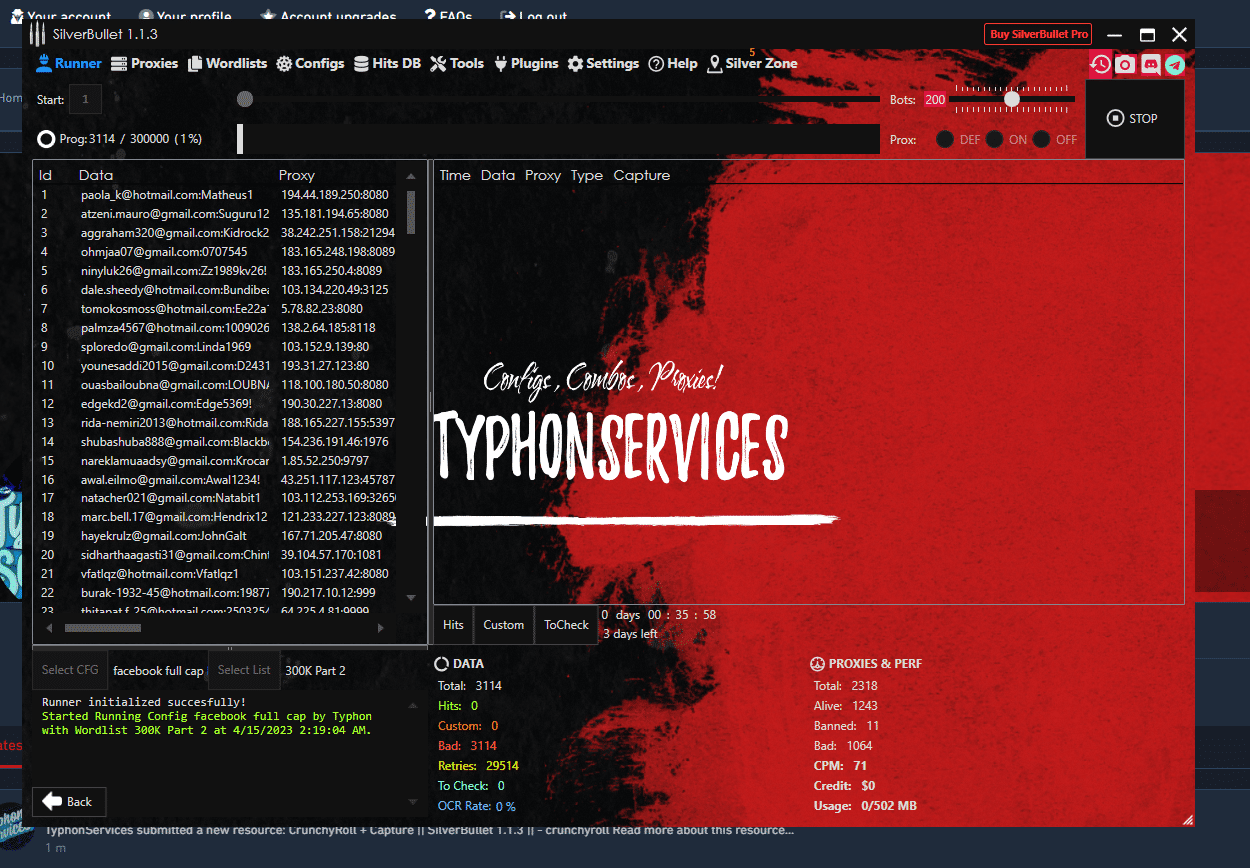The height and width of the screenshot is (868, 1250).
Task: Click the Capture column header
Action: 642,175
